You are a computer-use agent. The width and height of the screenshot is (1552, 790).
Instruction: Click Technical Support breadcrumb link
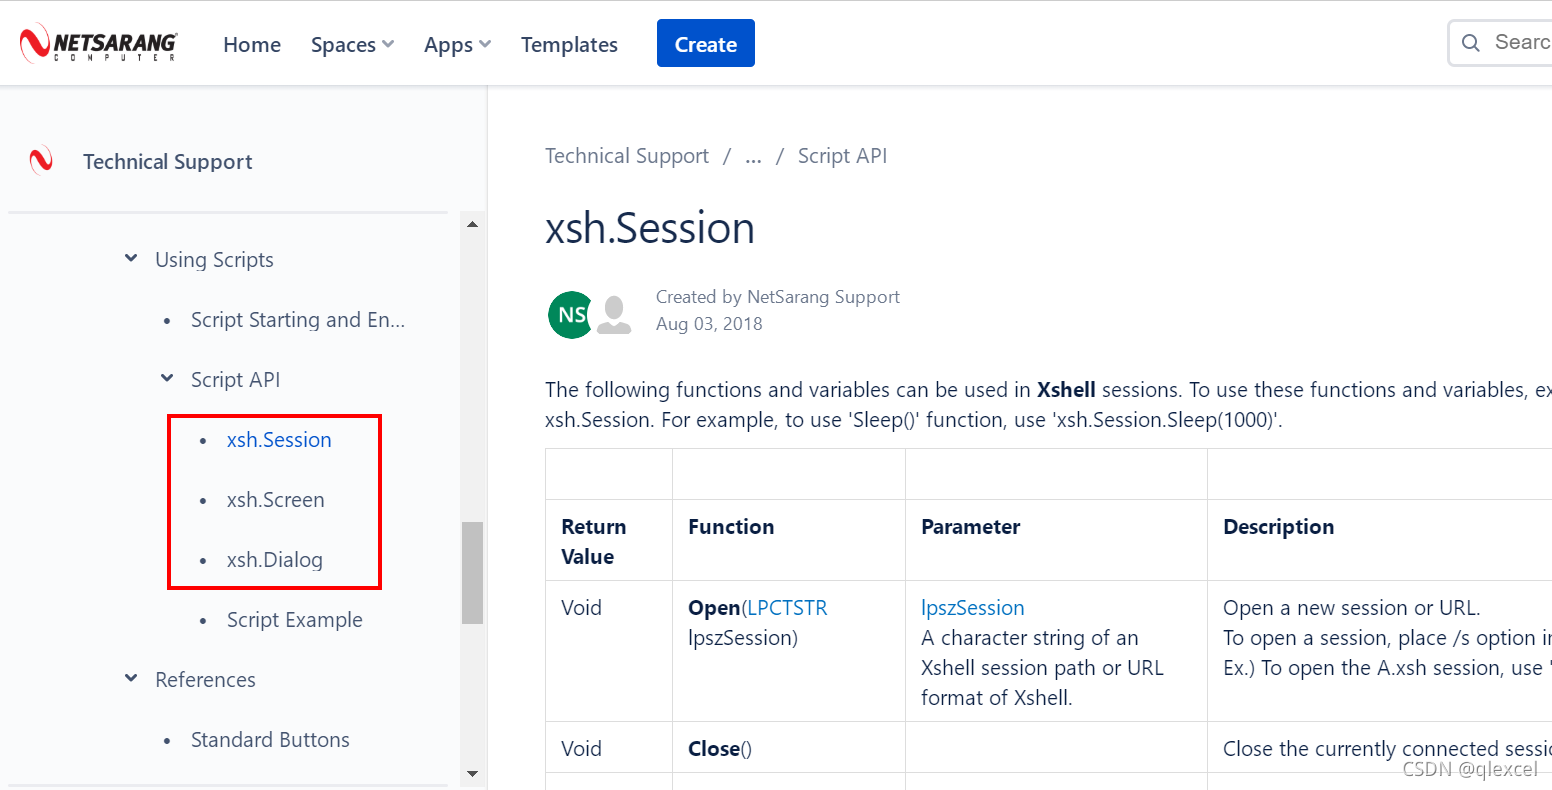click(627, 156)
